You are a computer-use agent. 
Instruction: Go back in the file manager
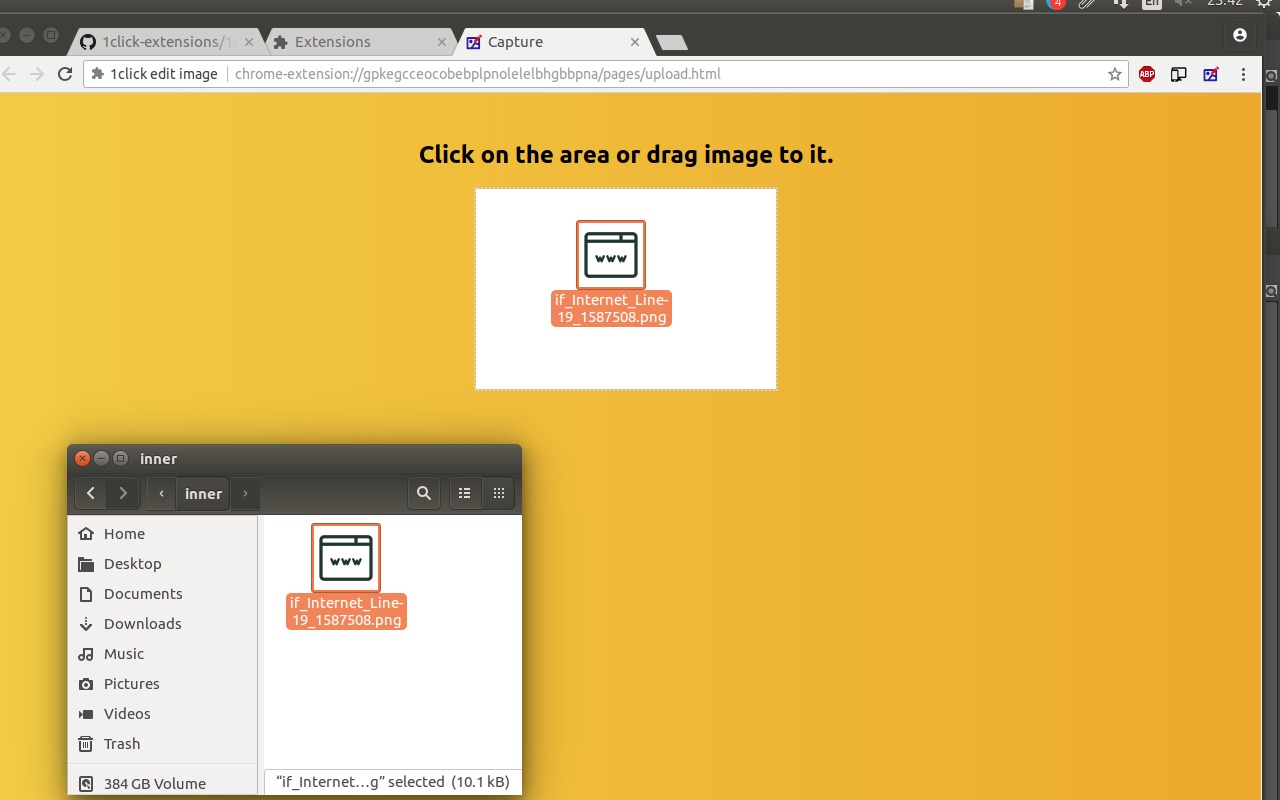pyautogui.click(x=91, y=493)
